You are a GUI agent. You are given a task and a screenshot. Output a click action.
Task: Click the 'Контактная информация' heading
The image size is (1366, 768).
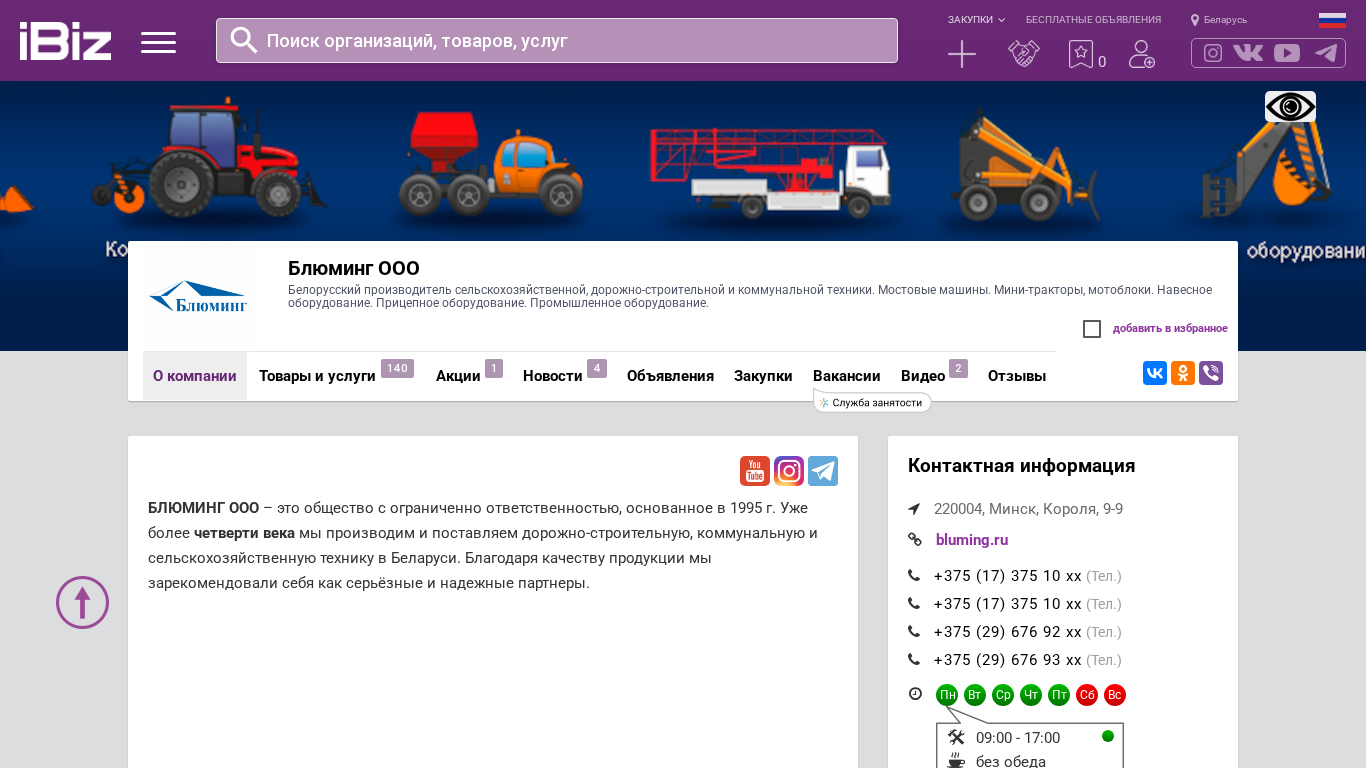pyautogui.click(x=1021, y=465)
